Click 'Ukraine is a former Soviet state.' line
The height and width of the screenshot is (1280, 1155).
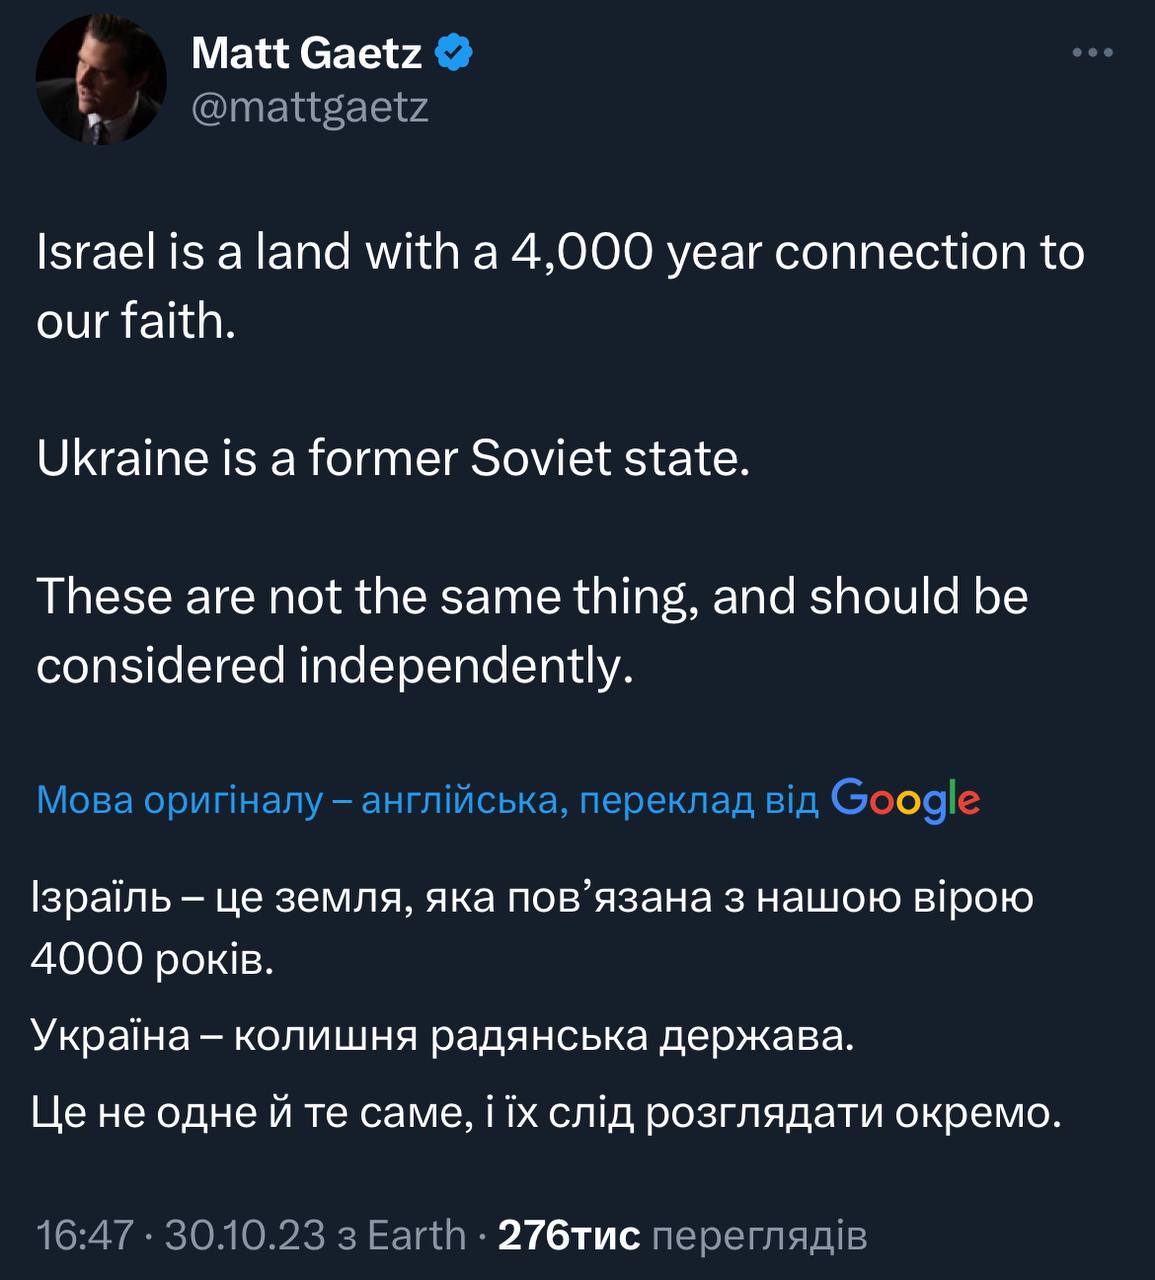pos(393,459)
